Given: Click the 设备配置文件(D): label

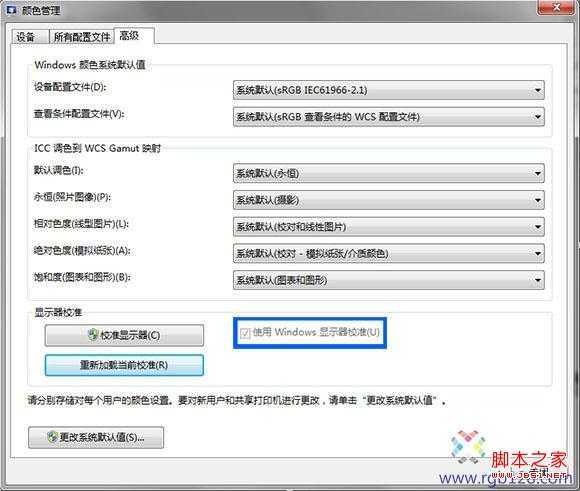Looking at the screenshot, I should coord(70,87).
